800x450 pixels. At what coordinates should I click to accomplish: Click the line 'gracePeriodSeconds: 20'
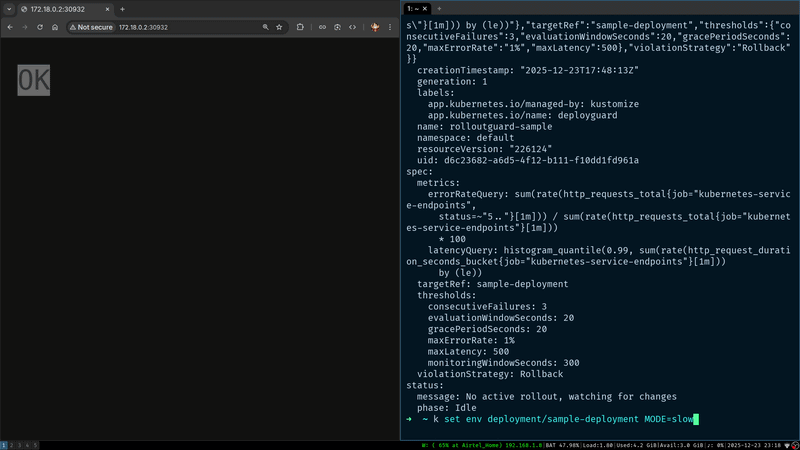pos(487,329)
